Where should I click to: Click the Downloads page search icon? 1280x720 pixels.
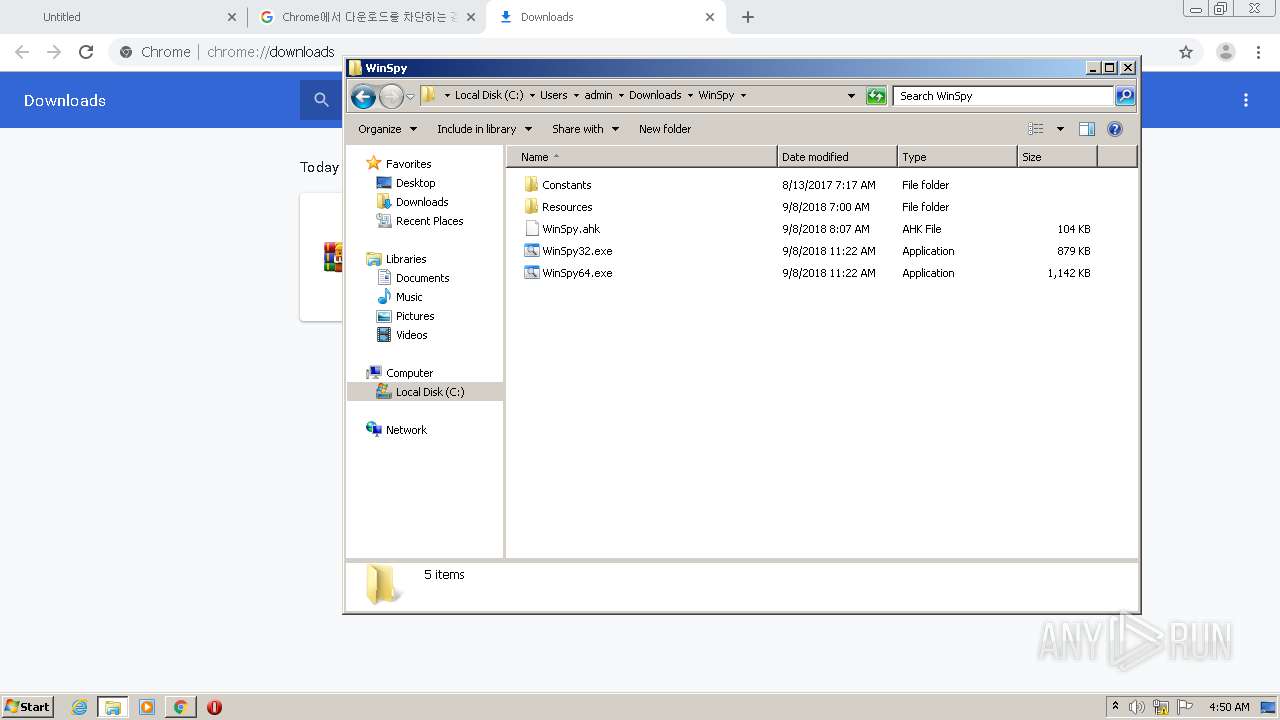[321, 100]
